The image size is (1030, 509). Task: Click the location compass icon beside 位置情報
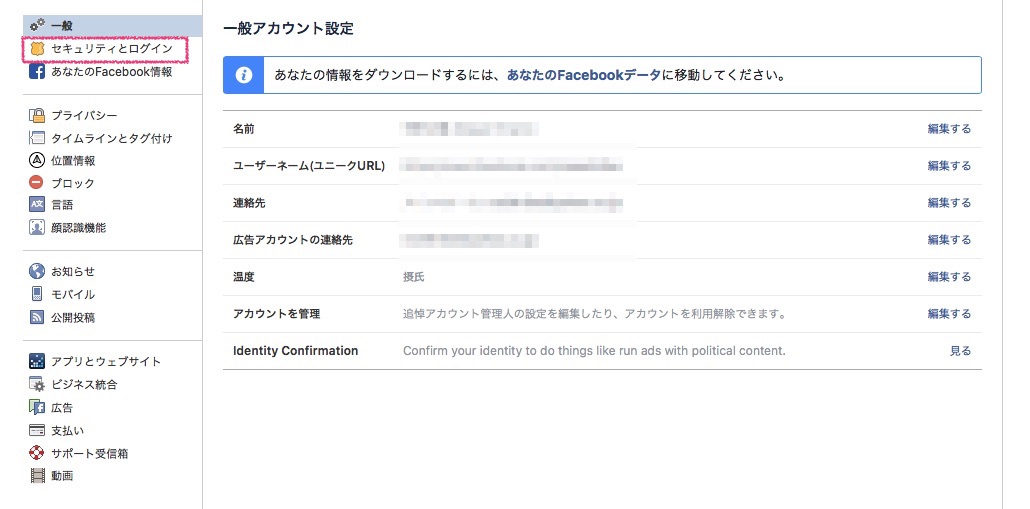tap(37, 160)
